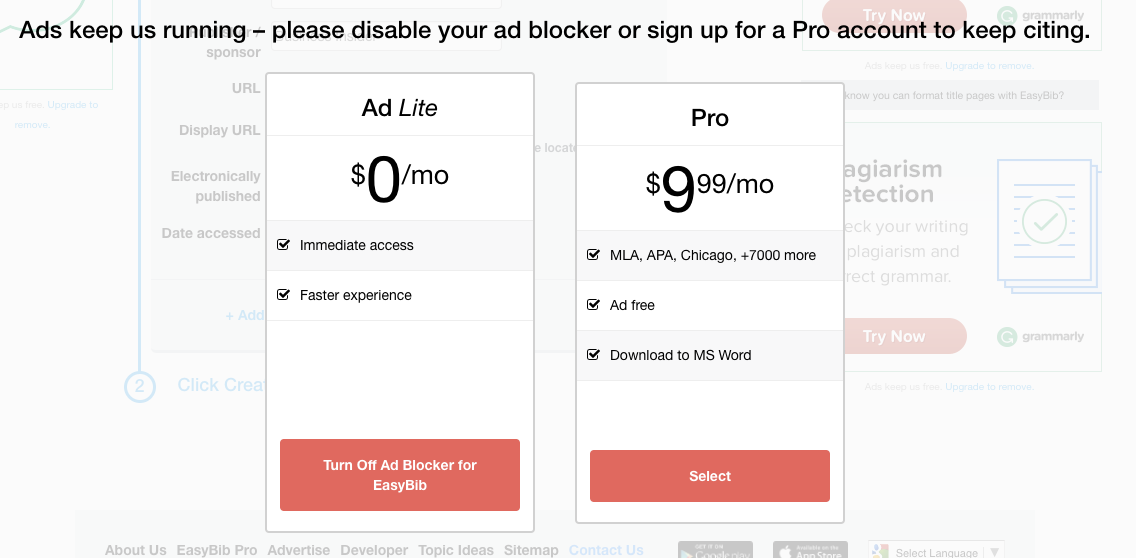Click the Ad free checkmark icon

pyautogui.click(x=593, y=305)
